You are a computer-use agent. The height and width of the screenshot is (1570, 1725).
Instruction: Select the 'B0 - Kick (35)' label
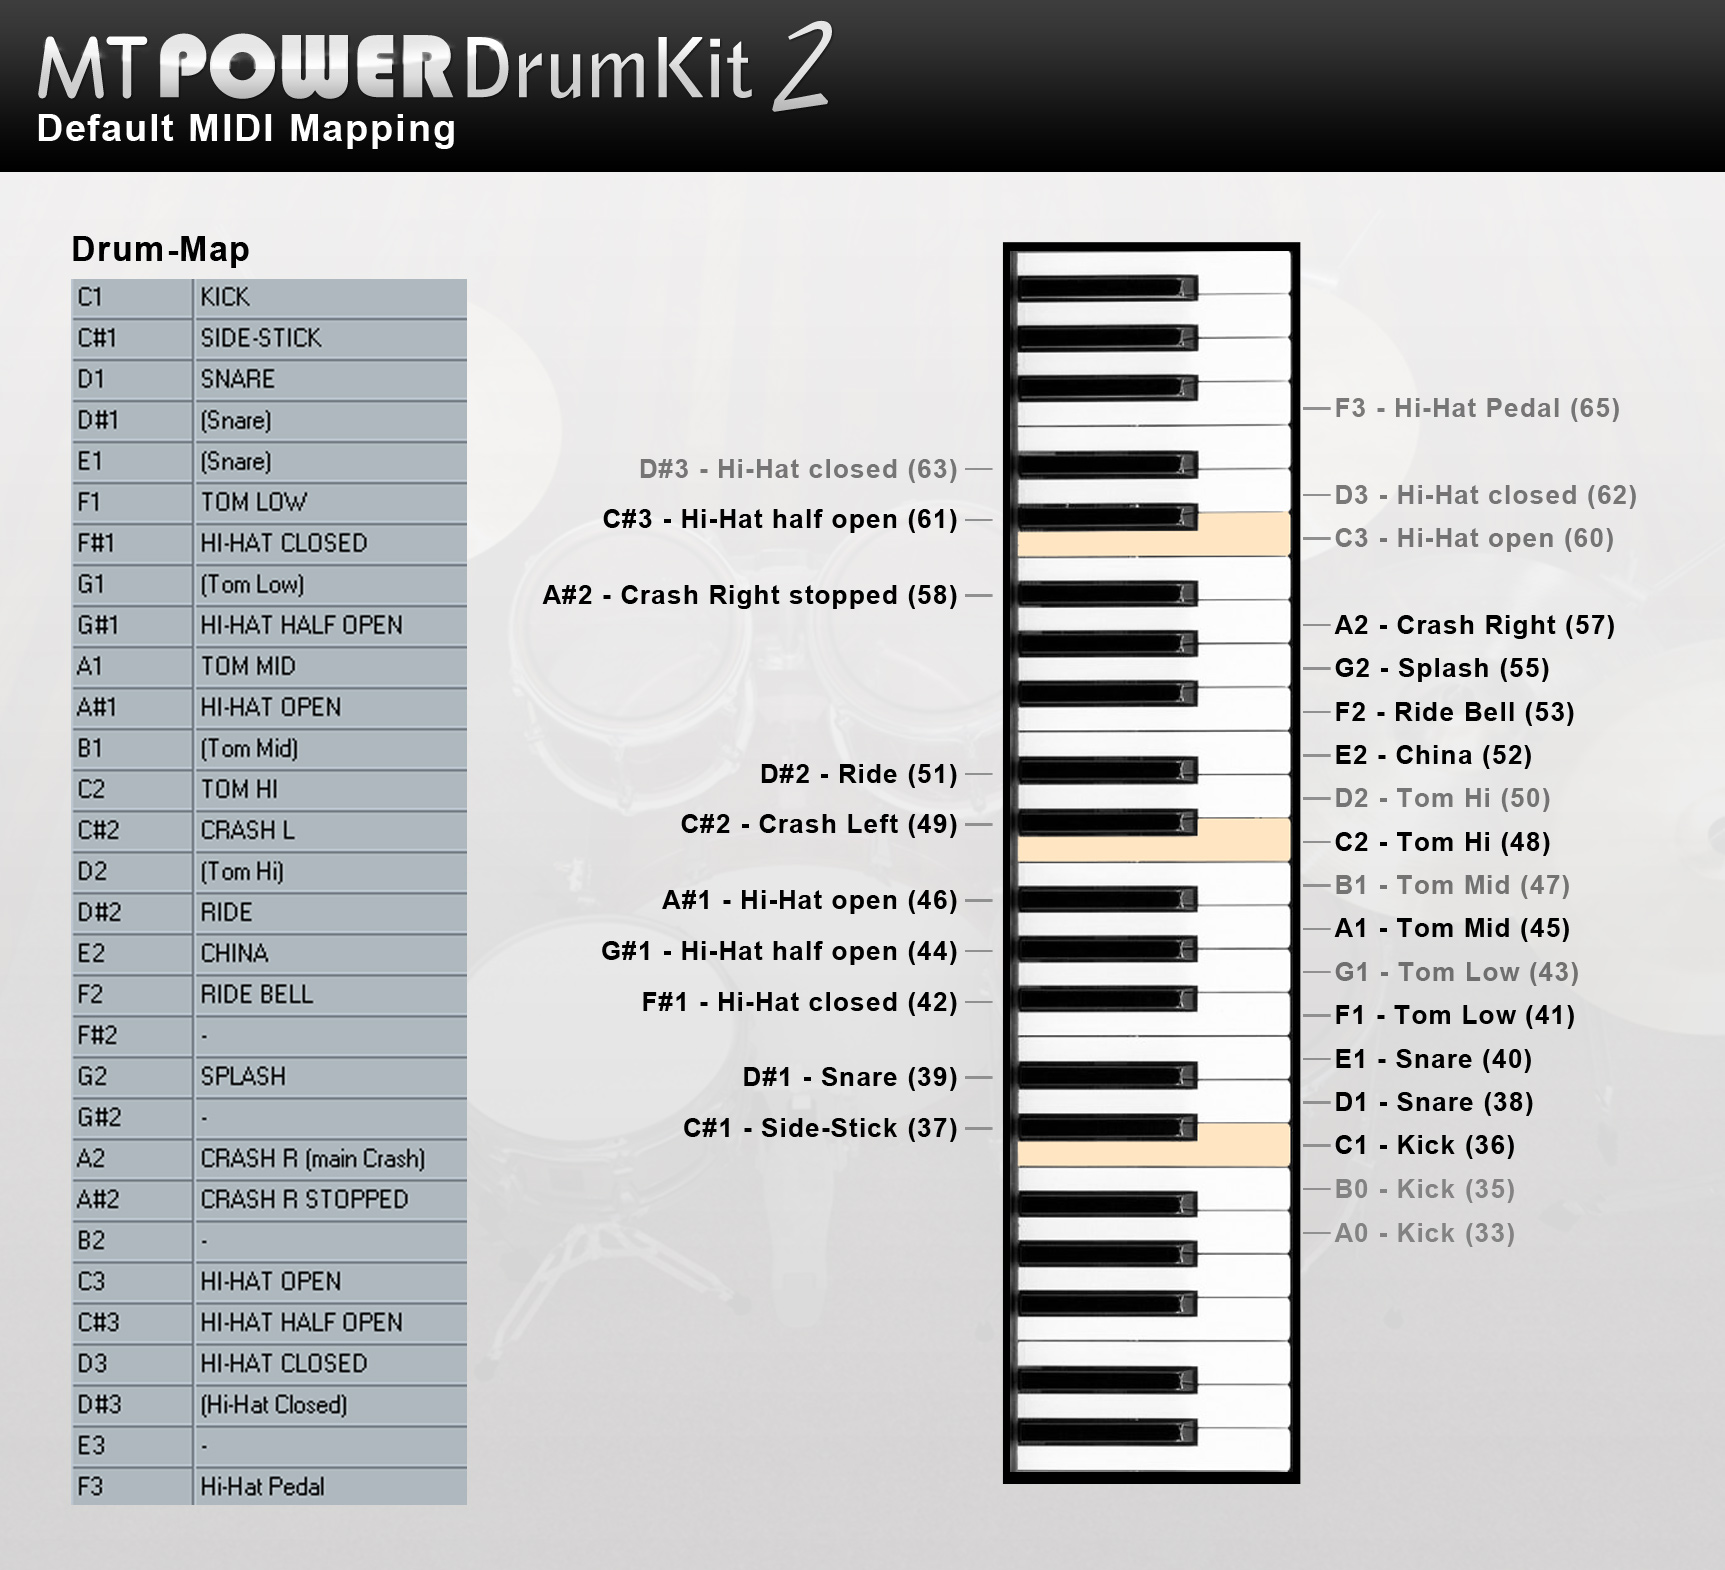coord(1424,1189)
